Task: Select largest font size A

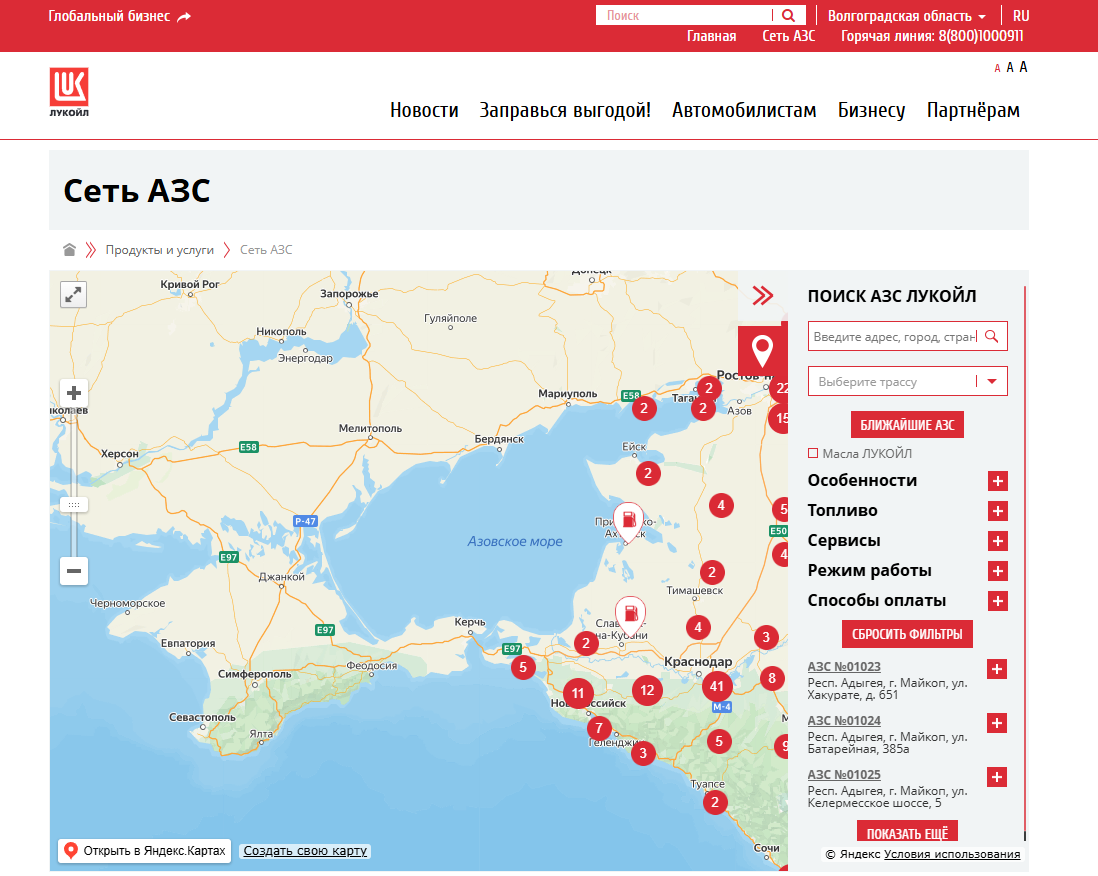Action: click(1023, 67)
